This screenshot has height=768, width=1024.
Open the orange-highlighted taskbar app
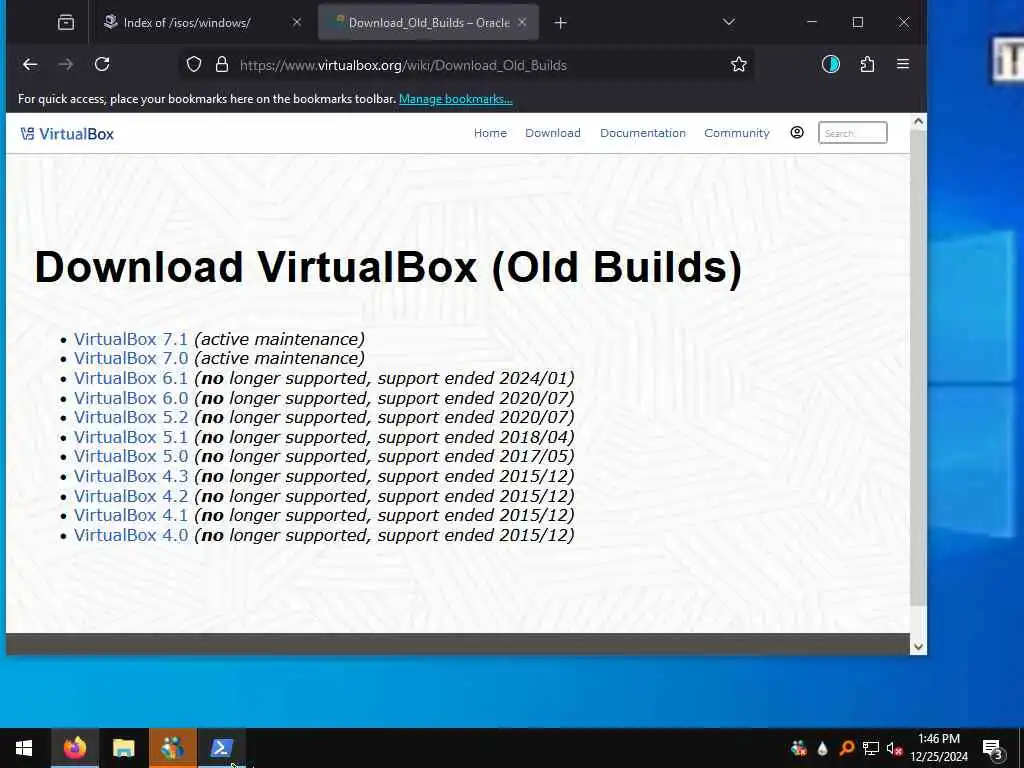pos(172,748)
